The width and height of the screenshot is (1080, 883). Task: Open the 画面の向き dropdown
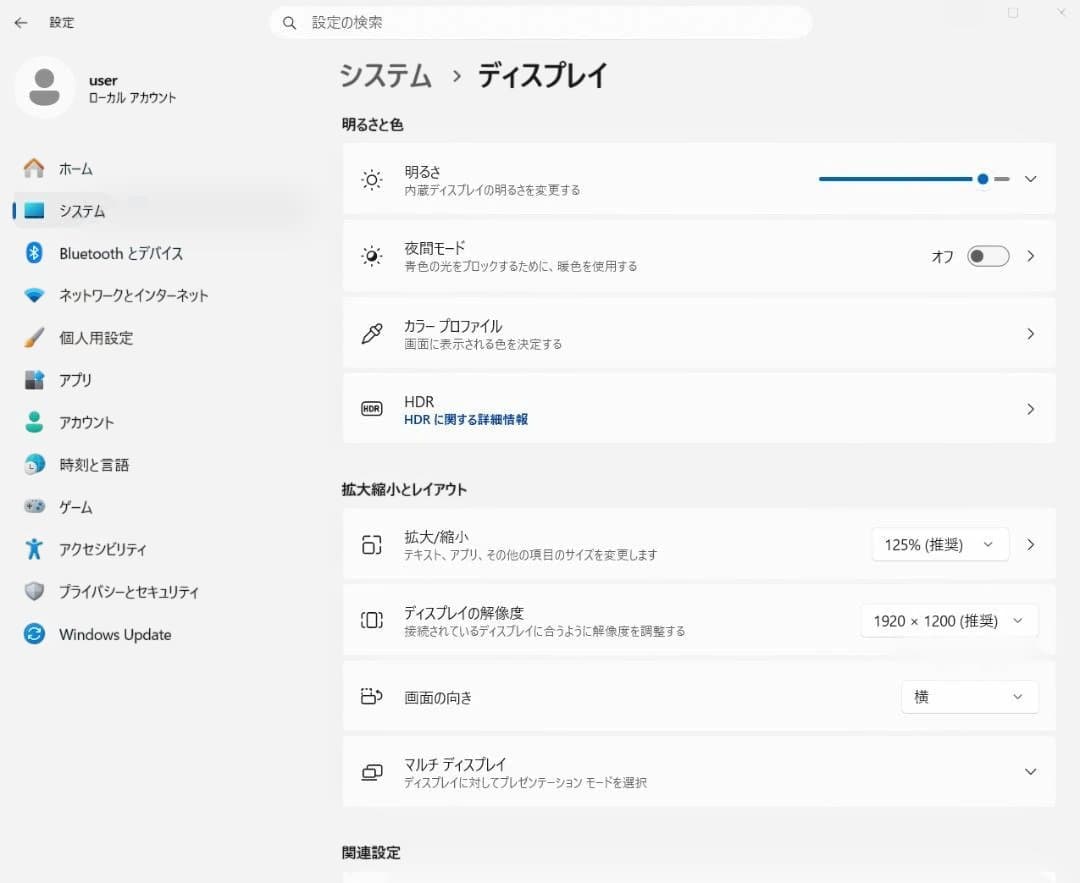[968, 697]
